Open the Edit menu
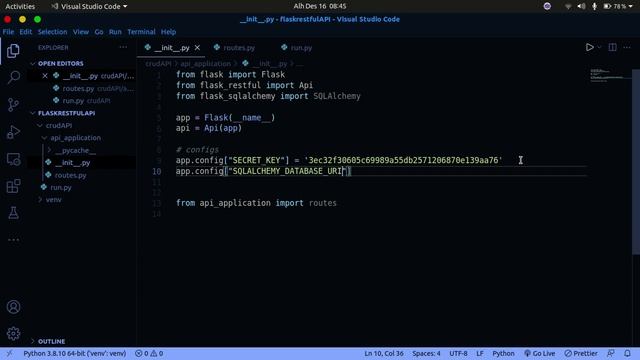Viewport: 640px width, 360px height. click(25, 32)
